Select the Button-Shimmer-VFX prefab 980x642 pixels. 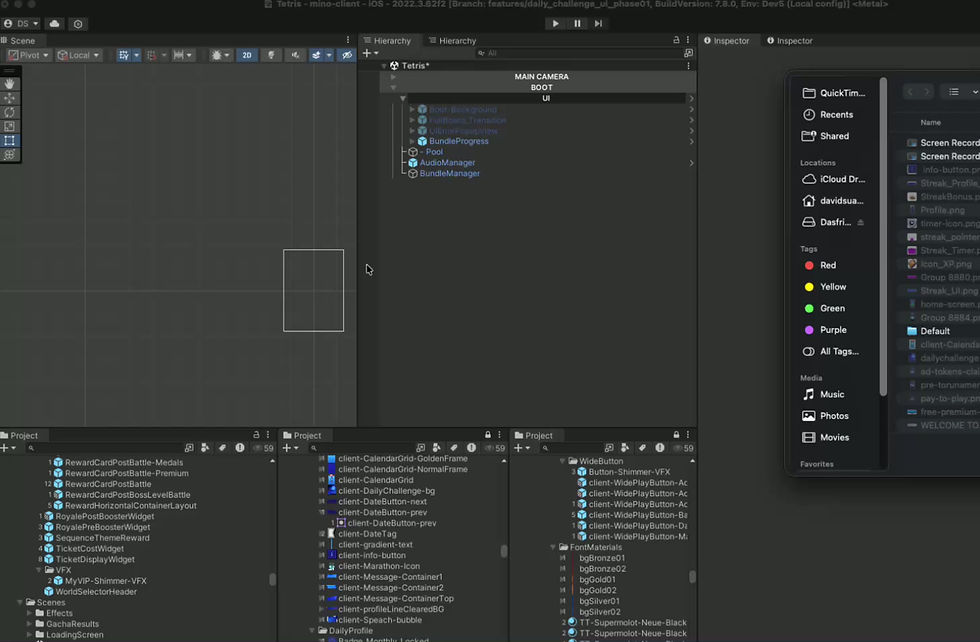pyautogui.click(x=629, y=472)
